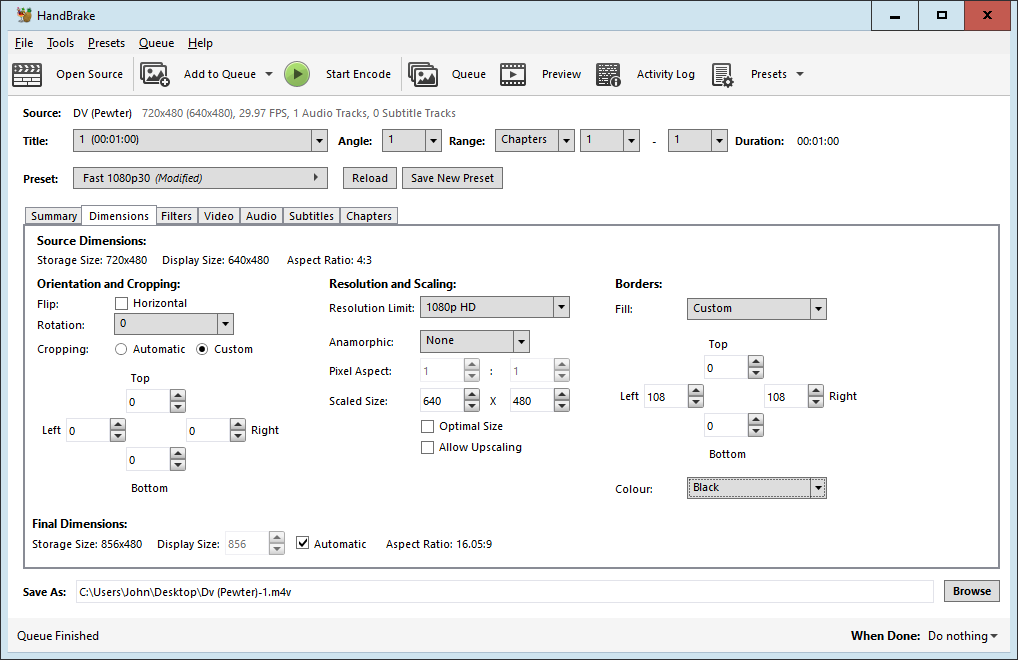Click the borders Top spinner arrows
The width and height of the screenshot is (1018, 660).
click(x=756, y=367)
